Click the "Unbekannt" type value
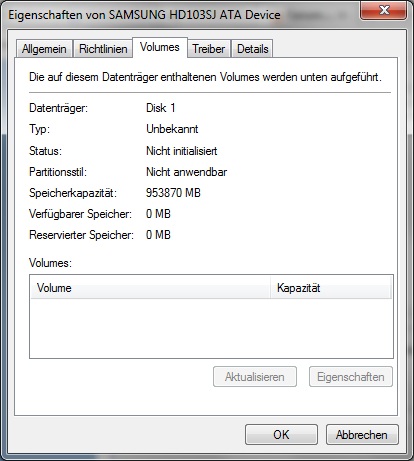 pyautogui.click(x=172, y=129)
